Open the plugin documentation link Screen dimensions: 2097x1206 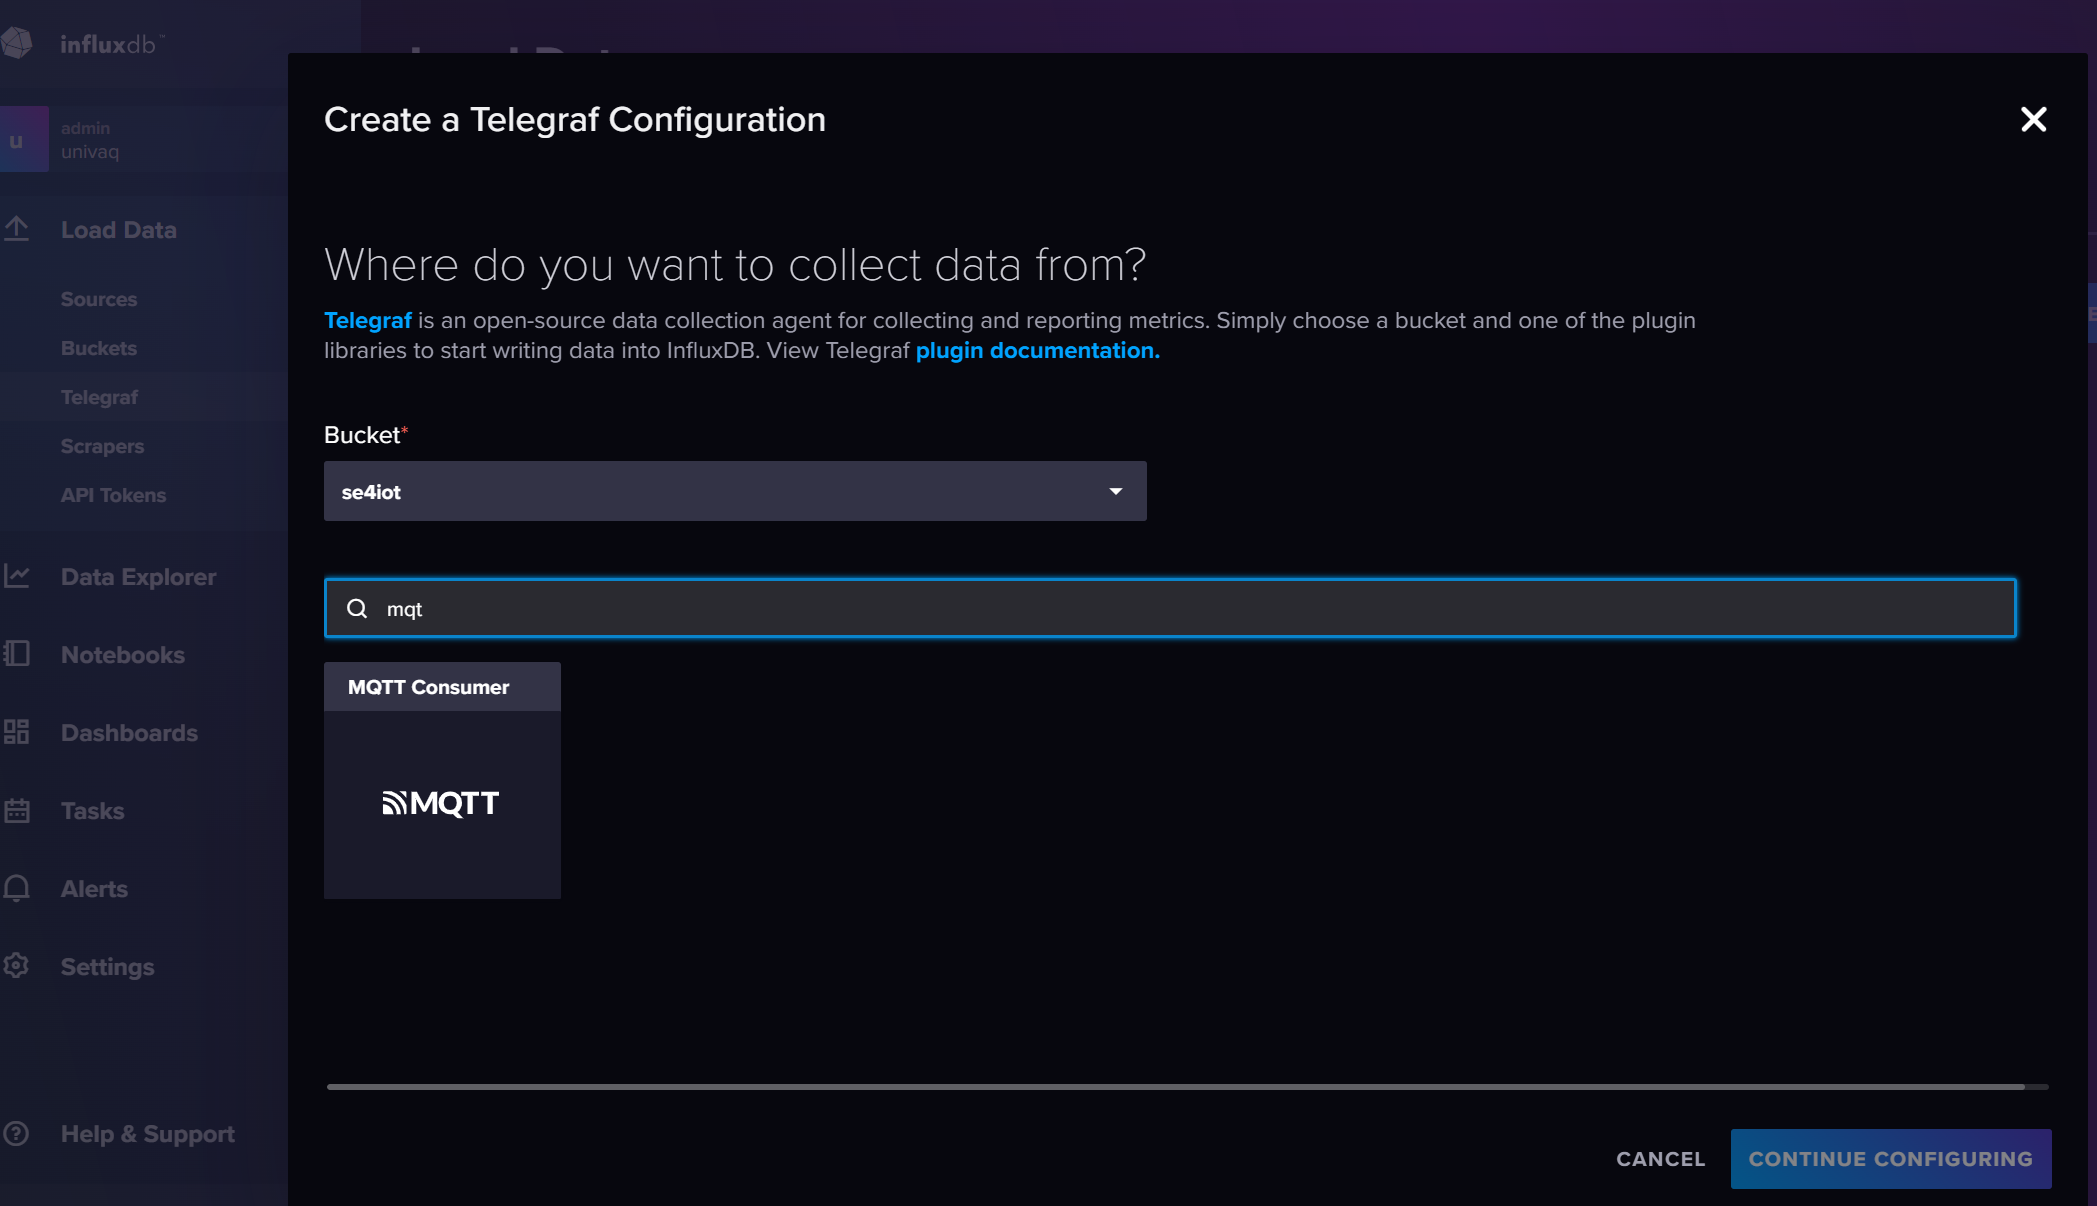tap(1037, 350)
